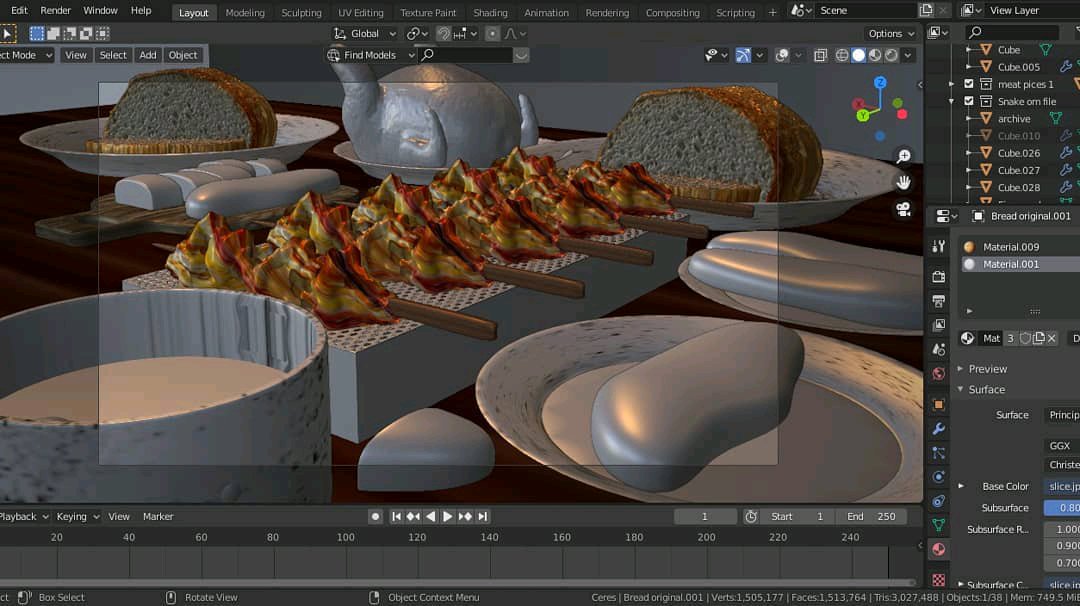Open the Find Models dropdown
The width and height of the screenshot is (1080, 606).
[371, 55]
